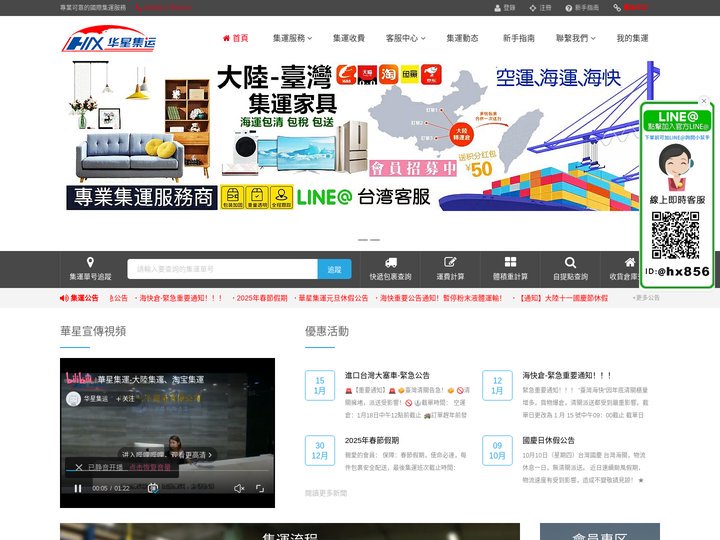The height and width of the screenshot is (540, 720).
Task: Close the LINE@ customer service widget
Action: click(x=703, y=101)
